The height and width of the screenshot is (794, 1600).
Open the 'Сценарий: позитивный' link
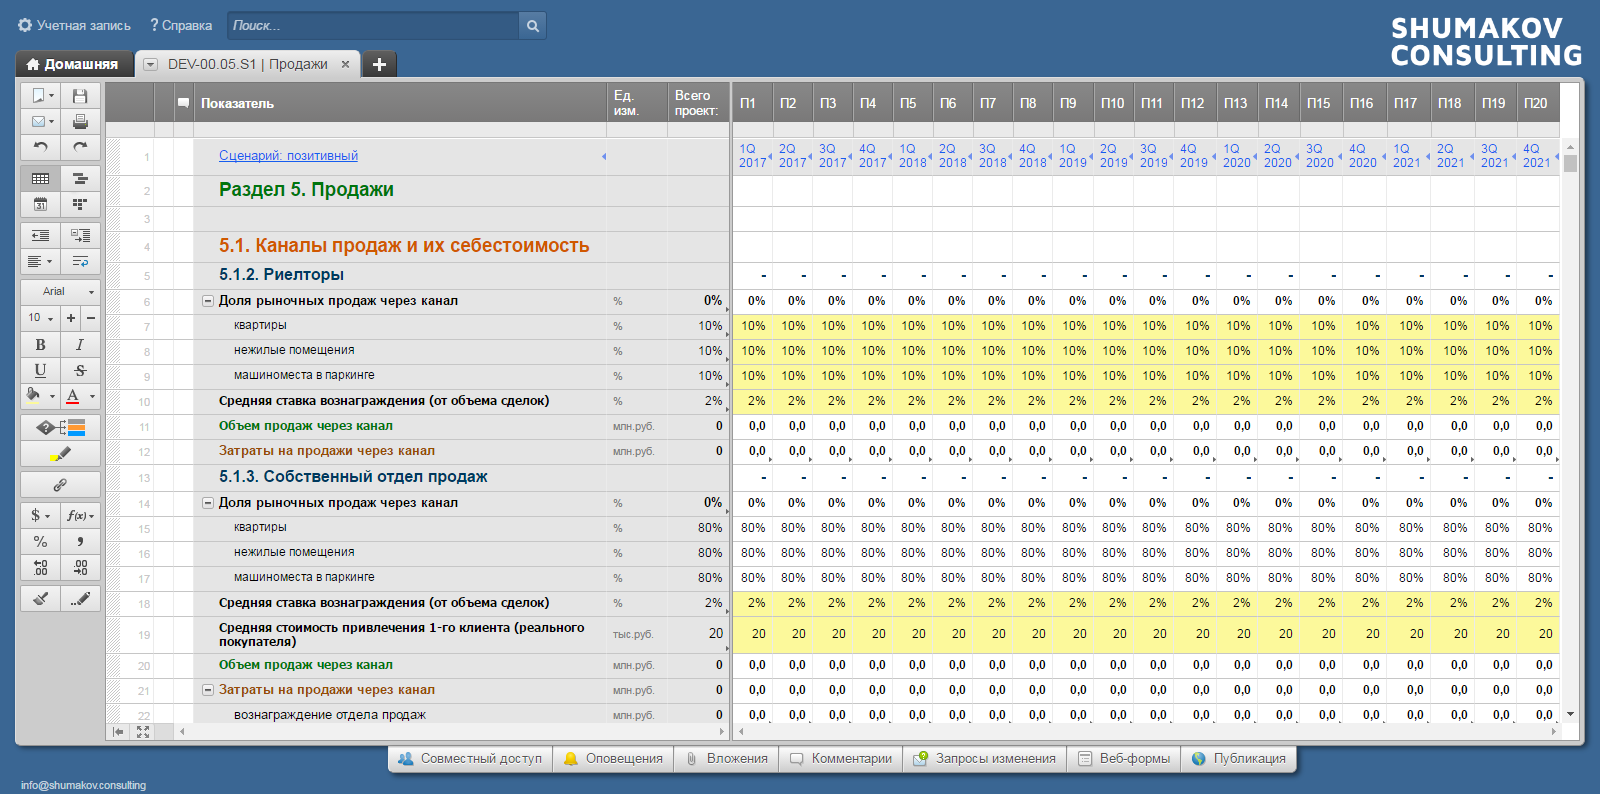point(288,156)
